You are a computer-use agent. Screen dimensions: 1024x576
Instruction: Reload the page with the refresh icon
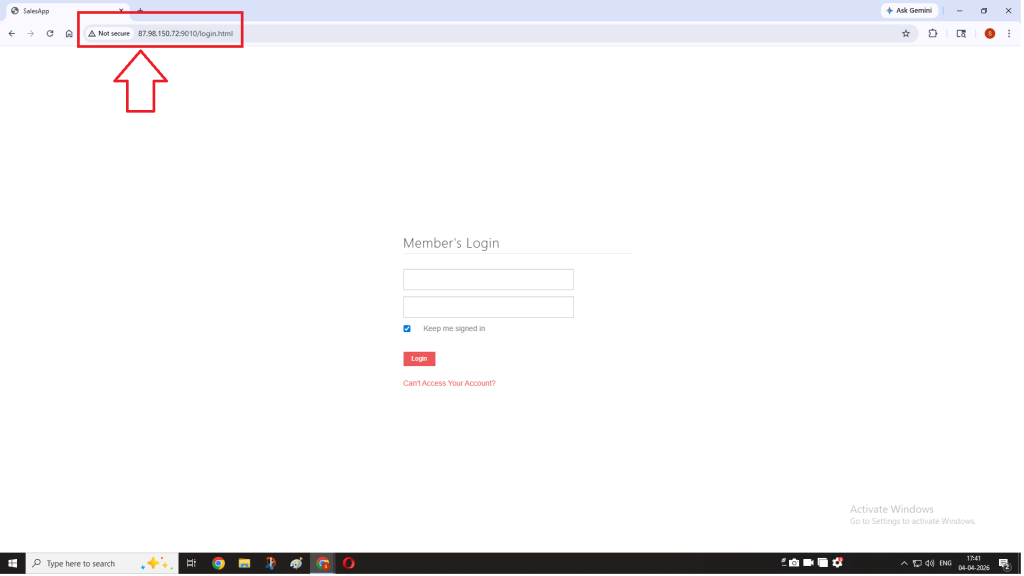click(x=50, y=33)
